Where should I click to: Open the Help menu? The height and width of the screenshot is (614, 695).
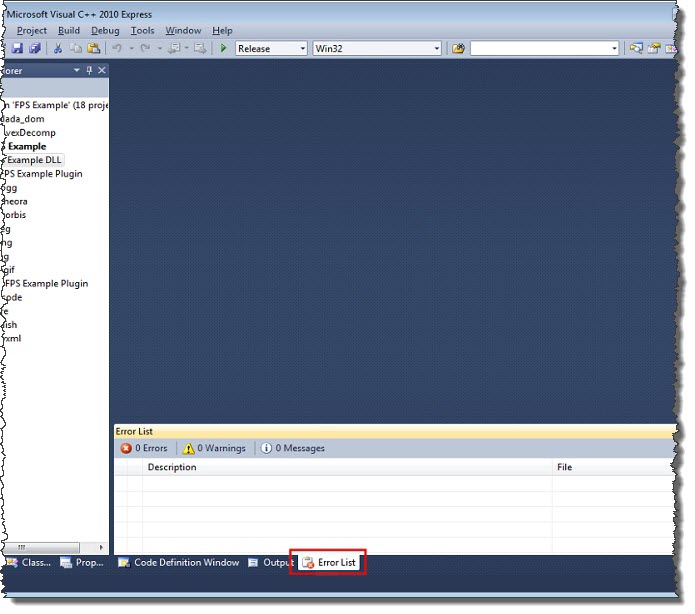(x=222, y=31)
